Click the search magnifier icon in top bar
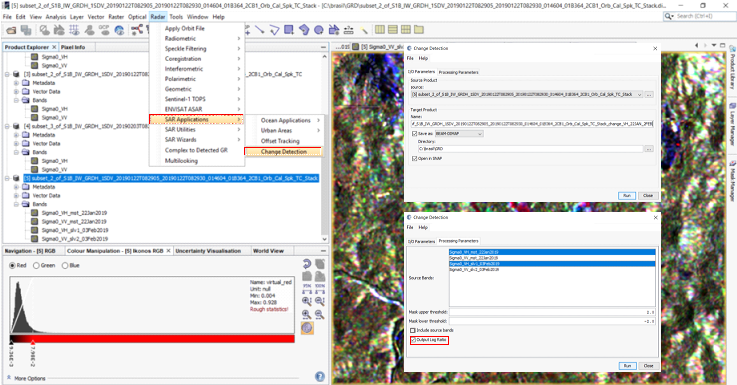This screenshot has width=737, height=385. point(669,16)
